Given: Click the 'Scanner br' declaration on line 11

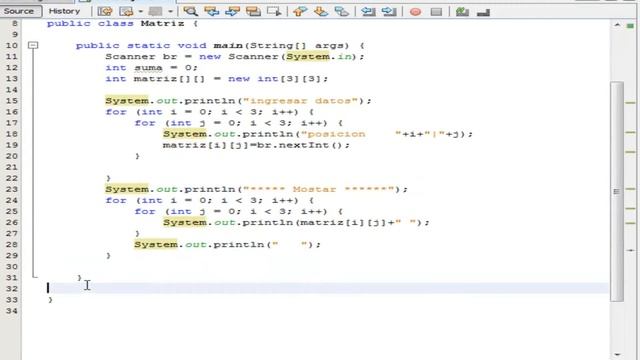Looking at the screenshot, I should tap(141, 56).
